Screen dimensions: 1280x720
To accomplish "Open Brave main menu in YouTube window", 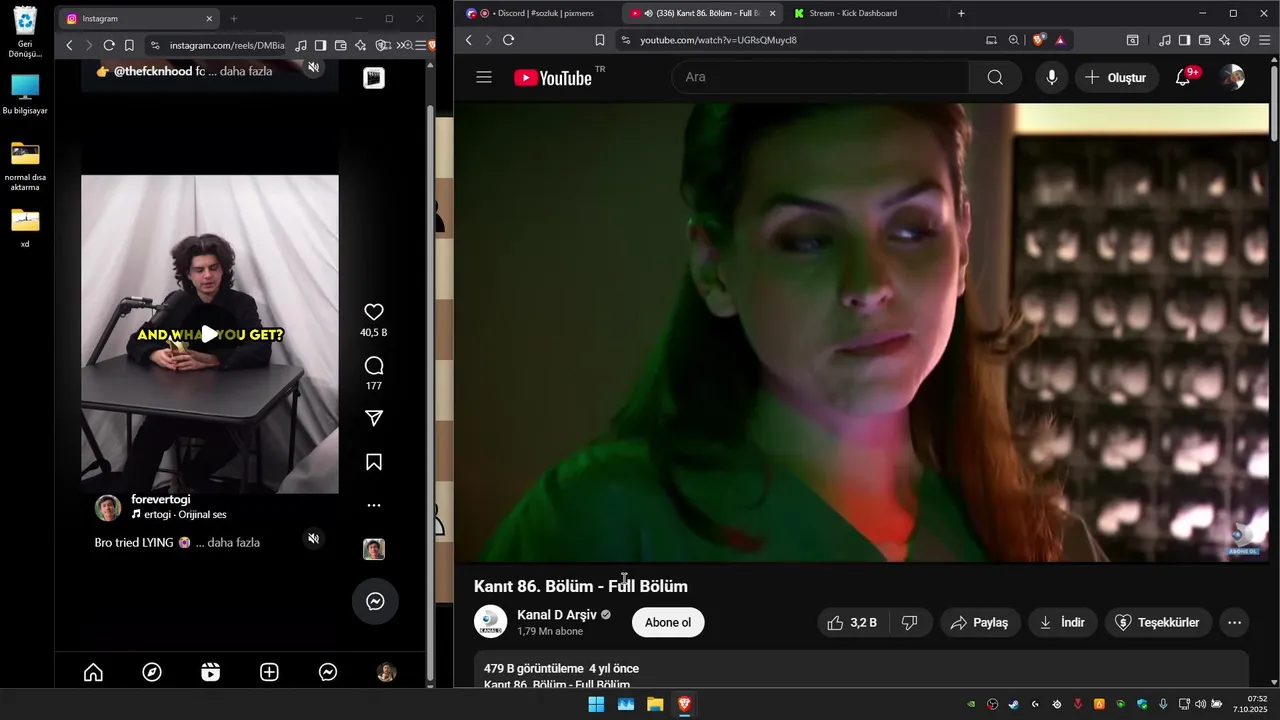I will tap(1264, 40).
